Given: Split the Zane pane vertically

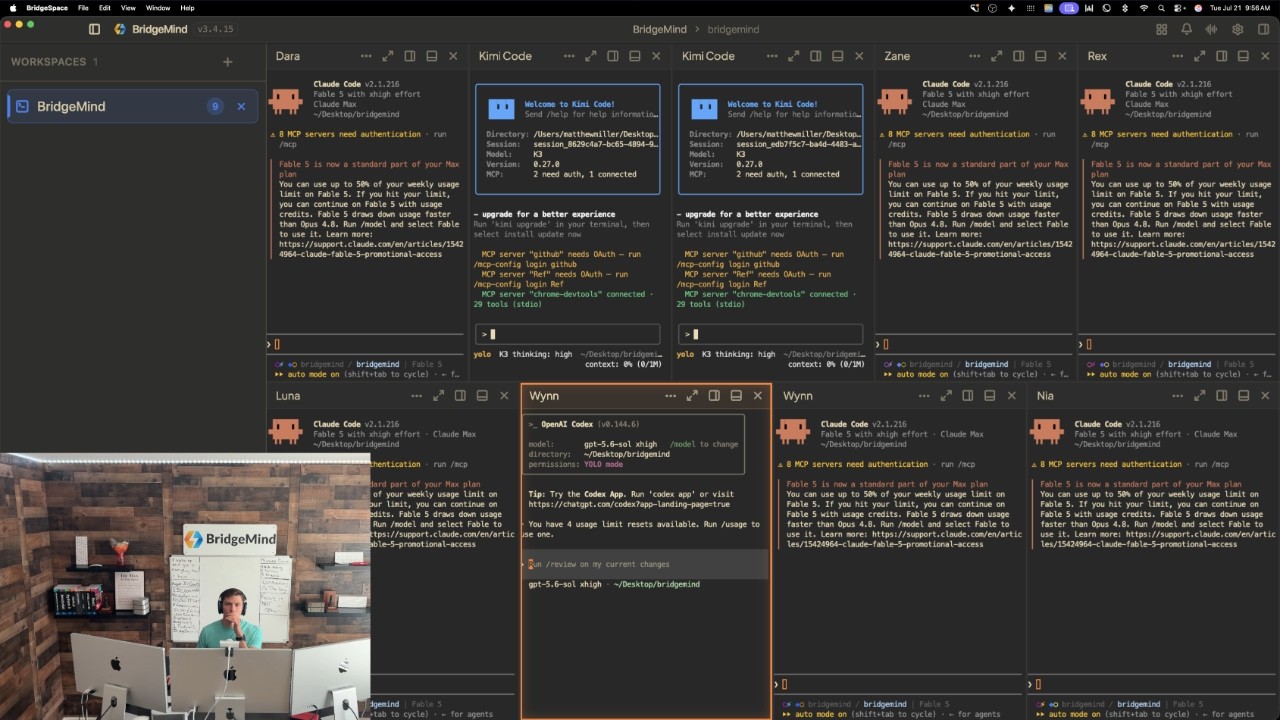Looking at the screenshot, I should [x=1019, y=56].
